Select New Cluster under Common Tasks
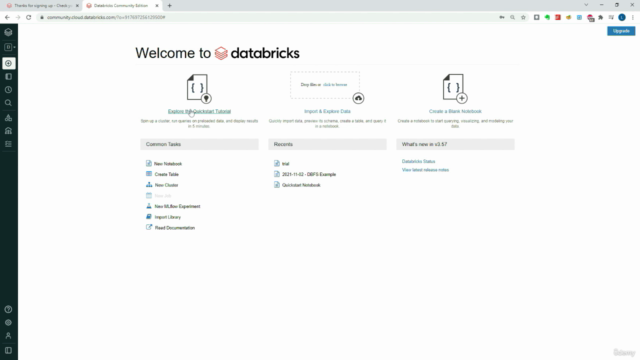640x360 pixels. (x=167, y=185)
